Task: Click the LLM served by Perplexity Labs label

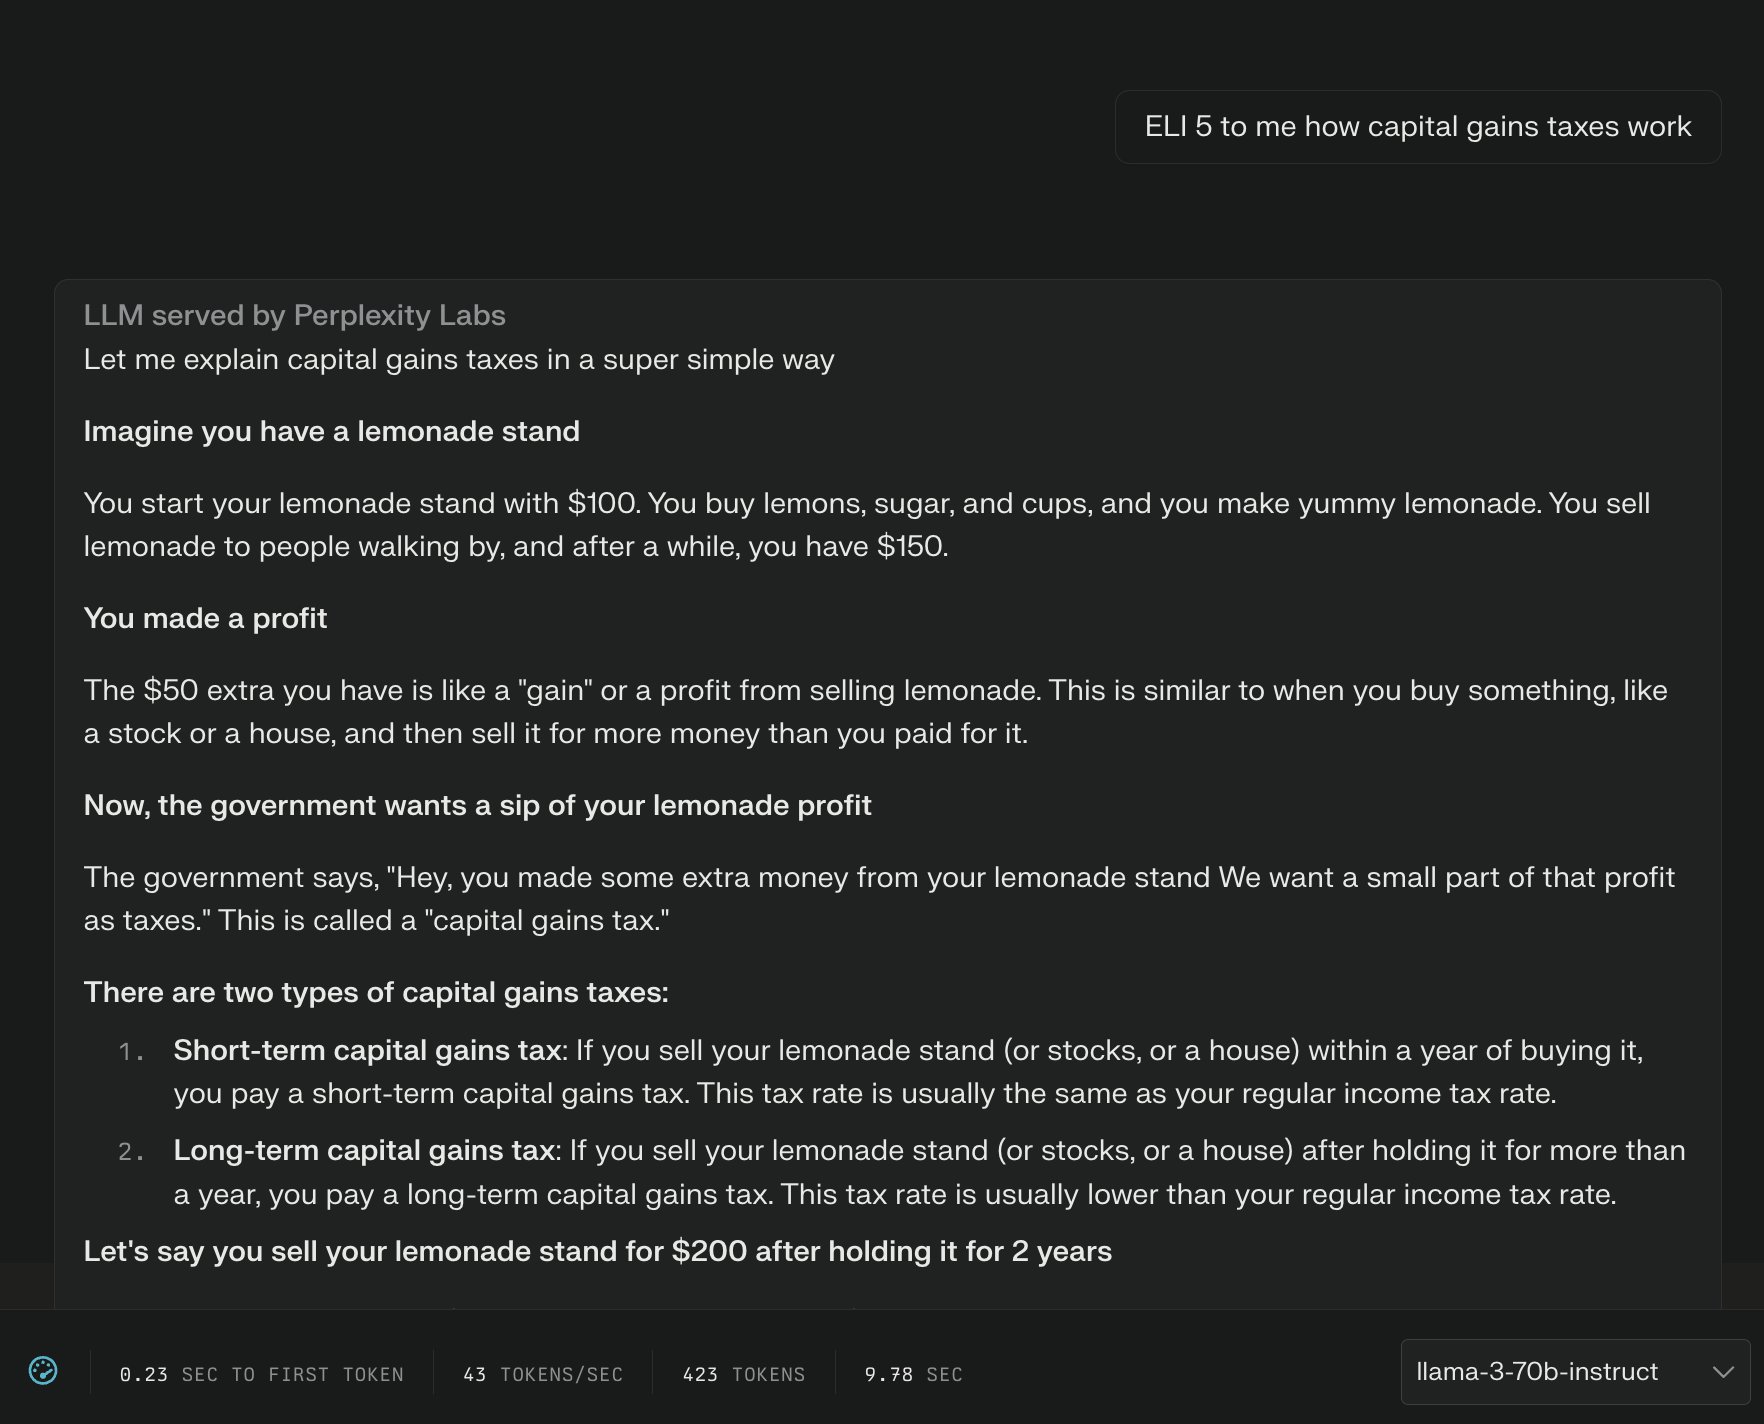Action: coord(295,315)
